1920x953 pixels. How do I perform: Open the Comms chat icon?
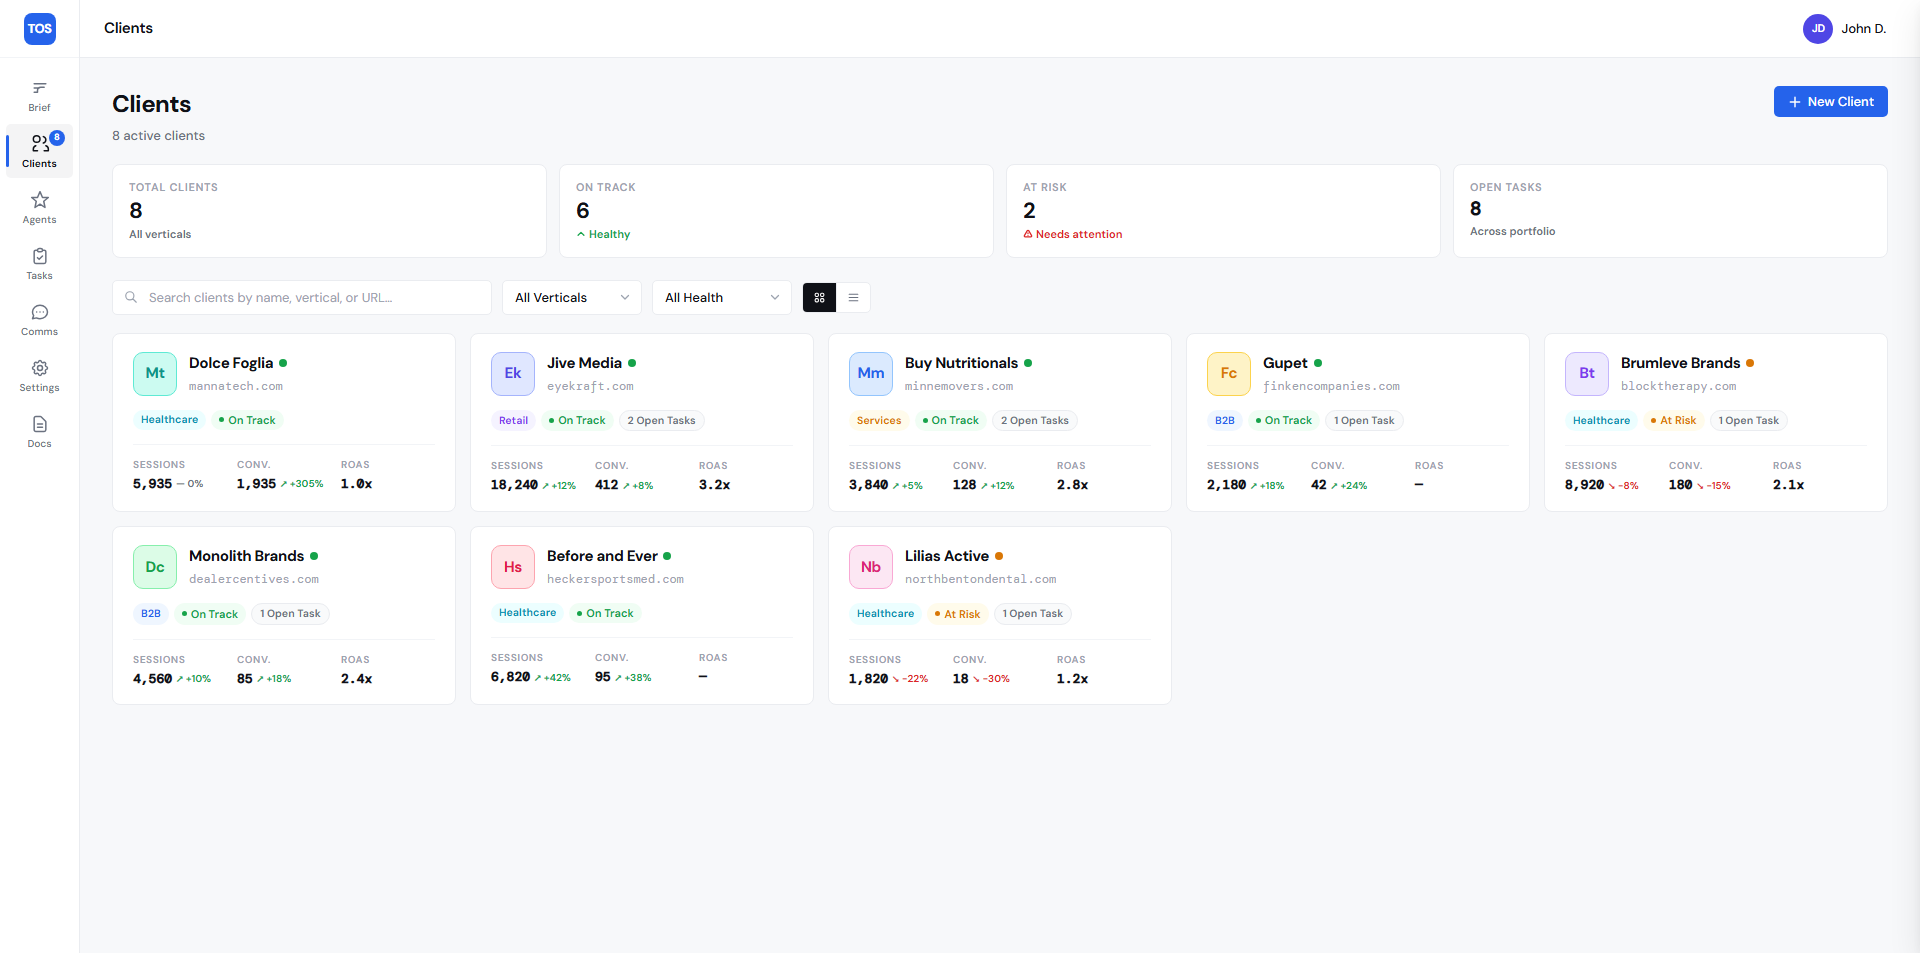[x=39, y=312]
